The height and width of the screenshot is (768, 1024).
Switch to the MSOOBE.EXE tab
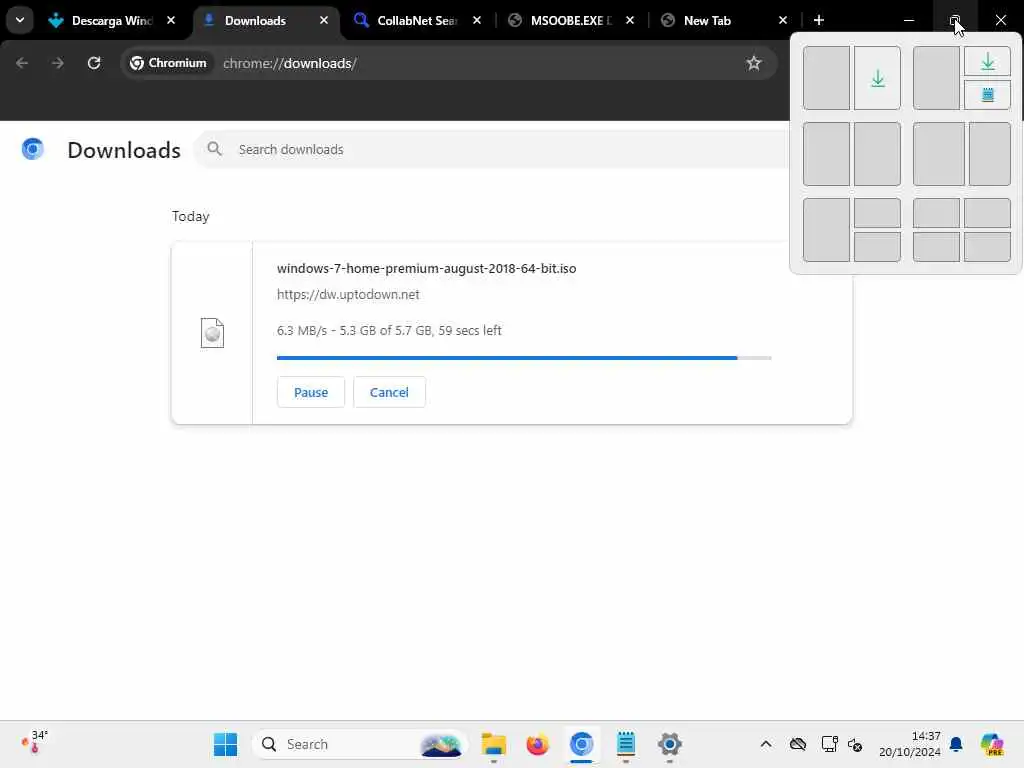click(x=572, y=21)
